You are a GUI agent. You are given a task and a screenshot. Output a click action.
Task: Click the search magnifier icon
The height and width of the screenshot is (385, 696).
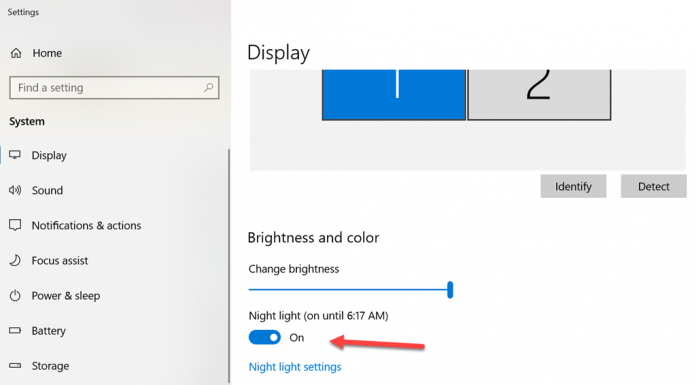(208, 87)
